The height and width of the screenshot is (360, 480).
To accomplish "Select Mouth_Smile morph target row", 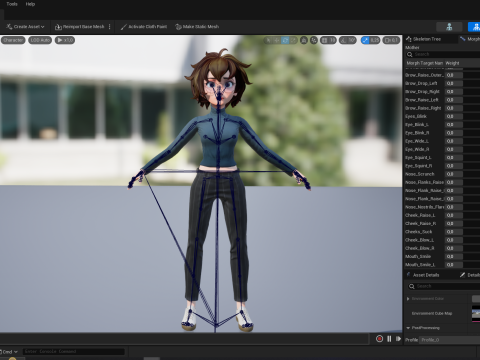I will [x=442, y=256].
